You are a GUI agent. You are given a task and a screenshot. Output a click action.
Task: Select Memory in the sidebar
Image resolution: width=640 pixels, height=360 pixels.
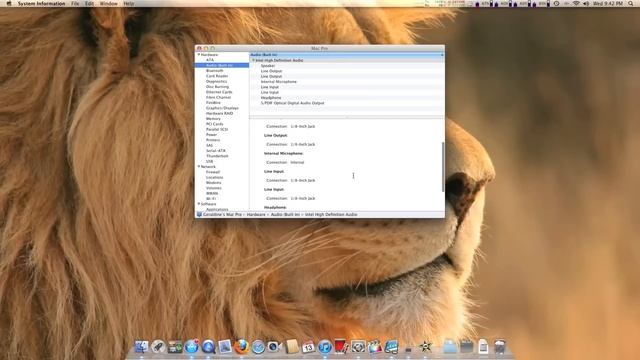pos(213,118)
